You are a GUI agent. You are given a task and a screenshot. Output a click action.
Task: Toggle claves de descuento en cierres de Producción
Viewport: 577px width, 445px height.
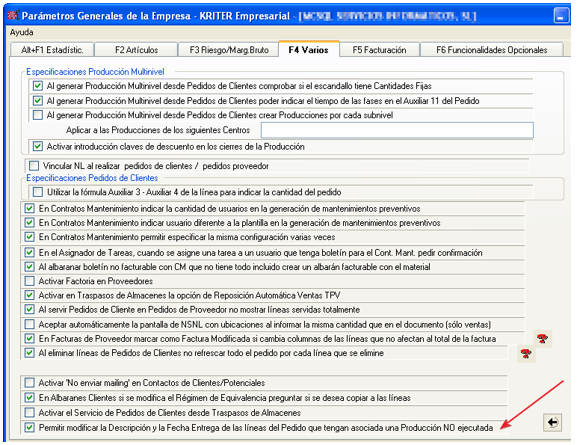point(38,146)
